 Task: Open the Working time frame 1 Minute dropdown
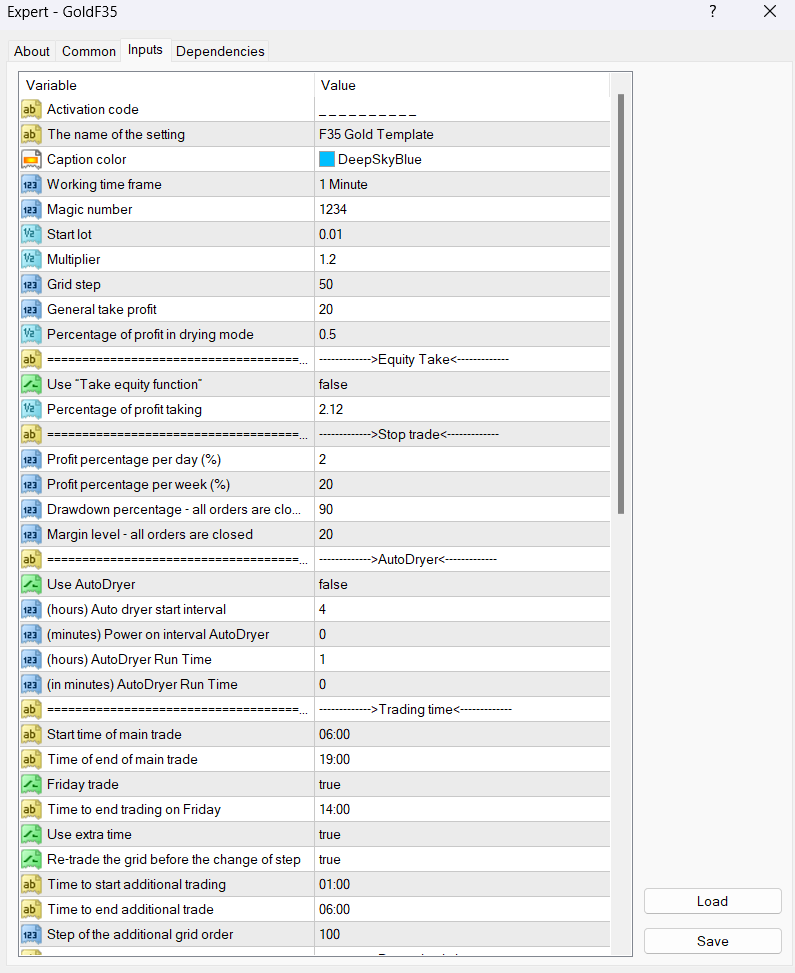pyautogui.click(x=343, y=185)
